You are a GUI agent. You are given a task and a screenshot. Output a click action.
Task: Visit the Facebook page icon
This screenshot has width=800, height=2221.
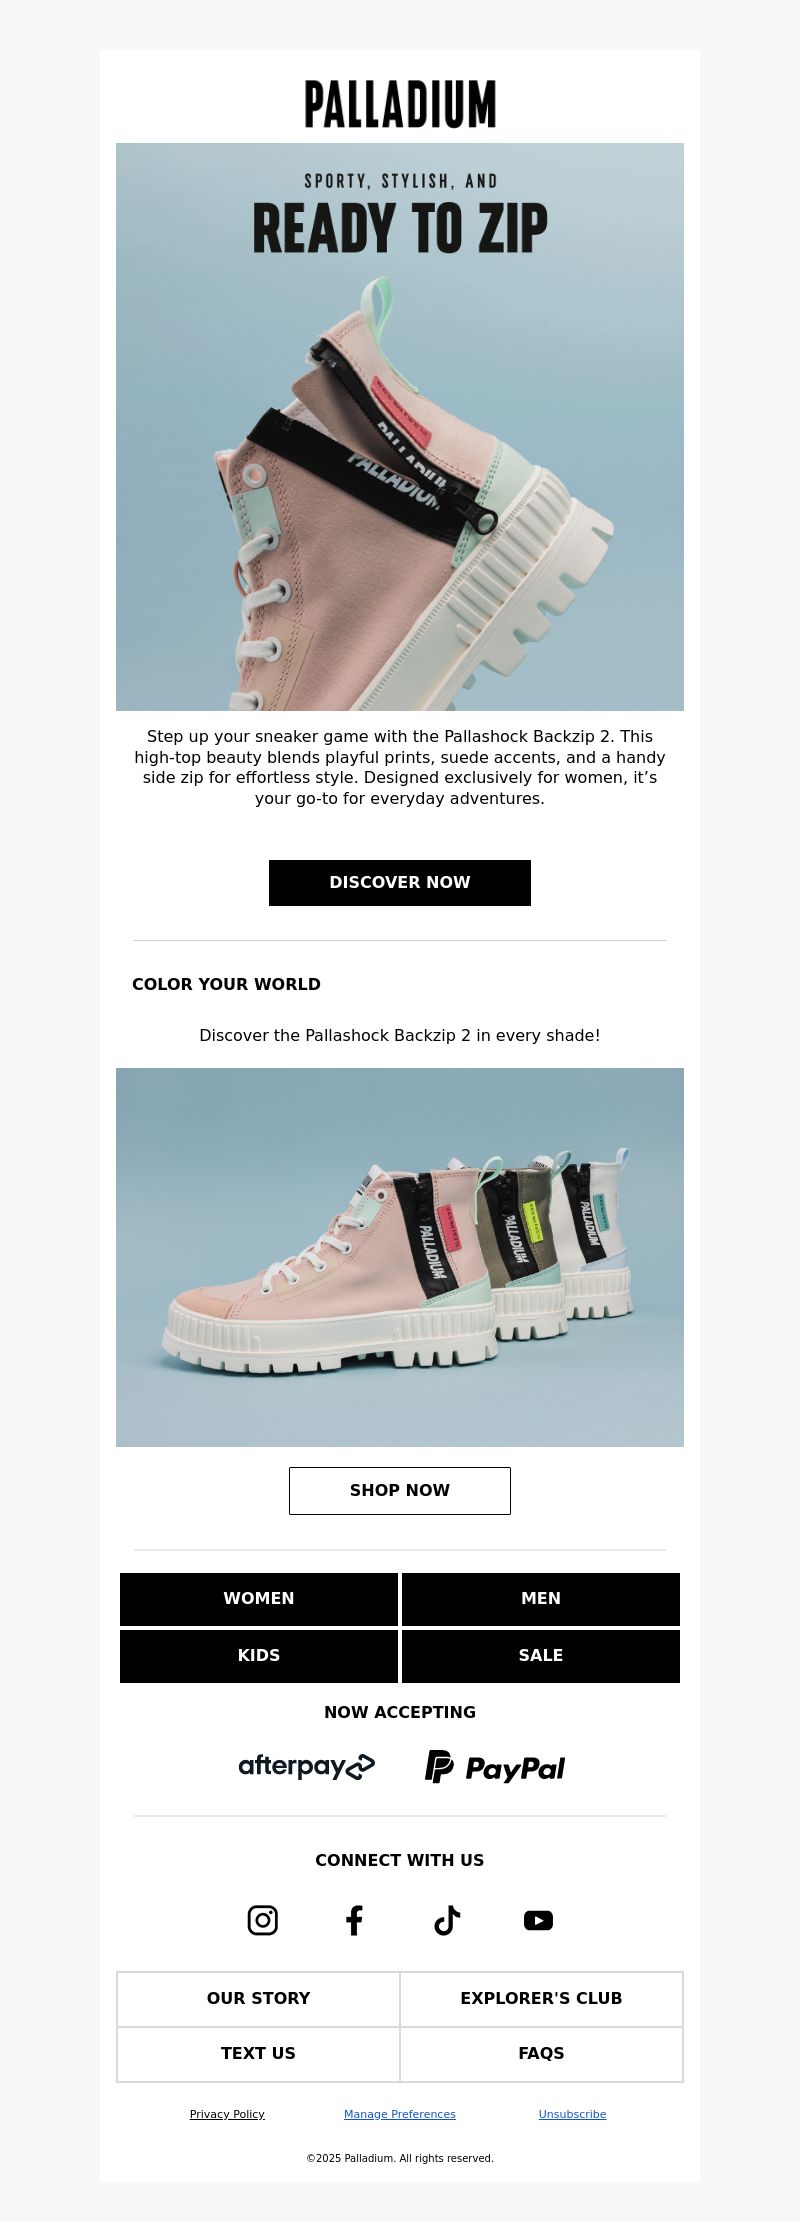[x=354, y=1920]
